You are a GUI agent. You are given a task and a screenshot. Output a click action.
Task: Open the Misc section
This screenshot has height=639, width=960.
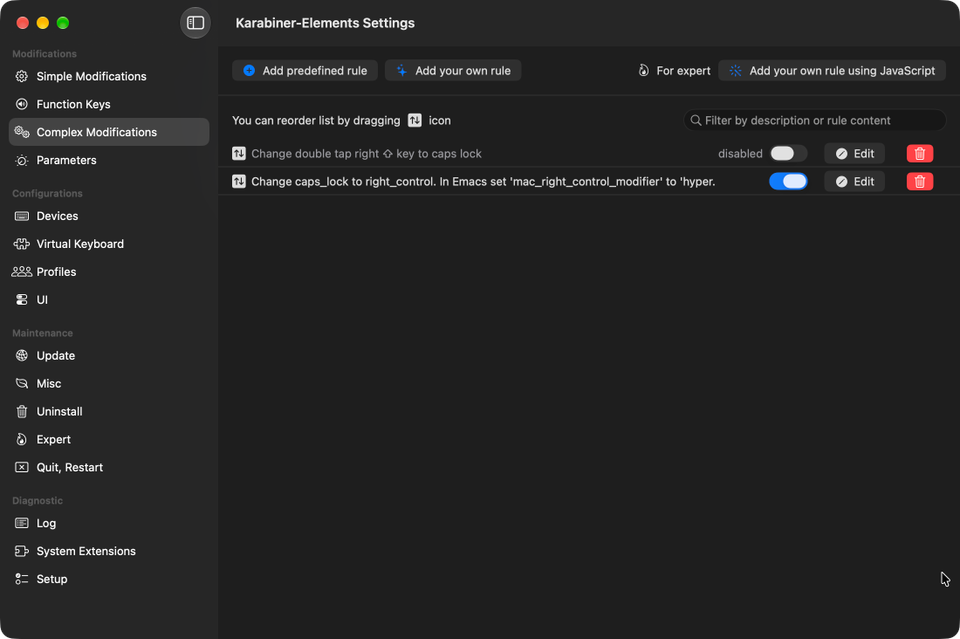point(109,384)
